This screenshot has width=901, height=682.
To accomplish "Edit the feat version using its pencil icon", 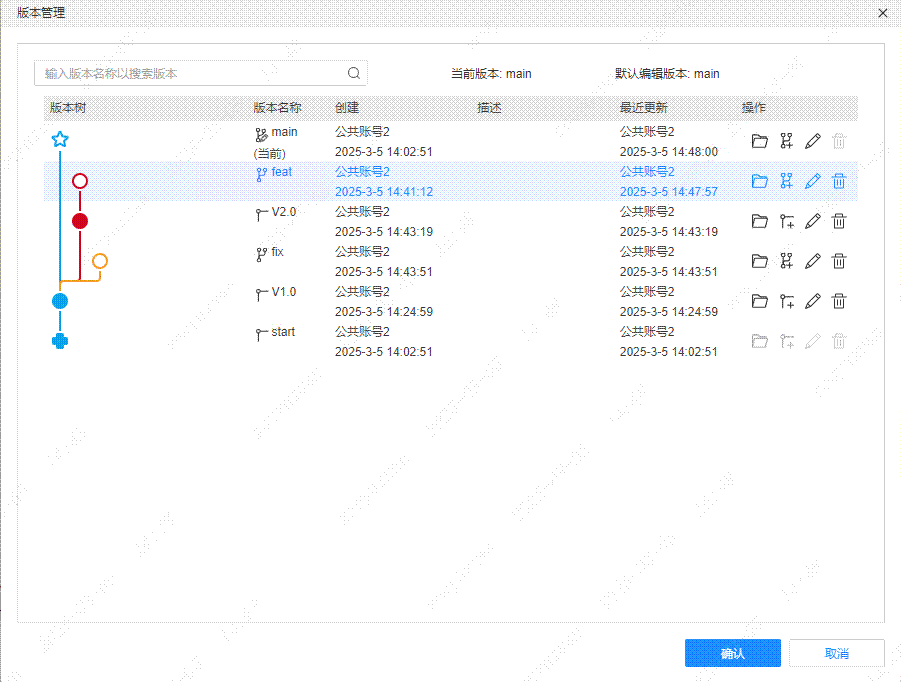I will tap(812, 181).
